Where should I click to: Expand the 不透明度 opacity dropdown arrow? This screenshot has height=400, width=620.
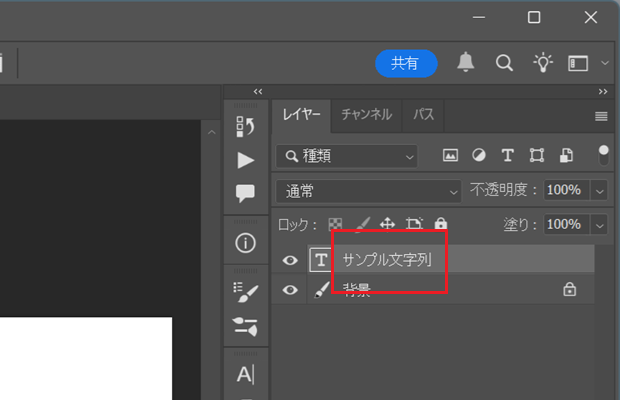click(600, 190)
